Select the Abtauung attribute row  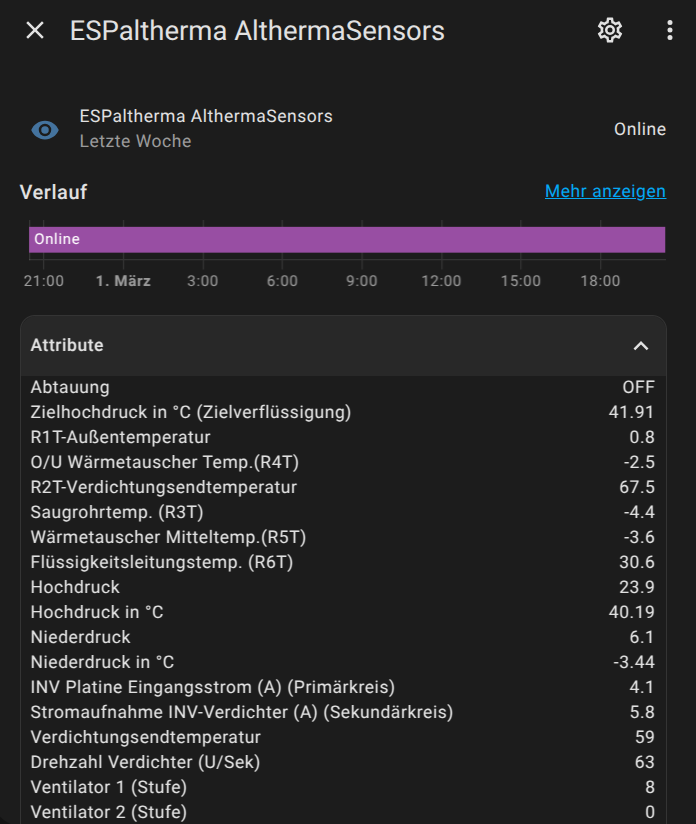point(343,387)
